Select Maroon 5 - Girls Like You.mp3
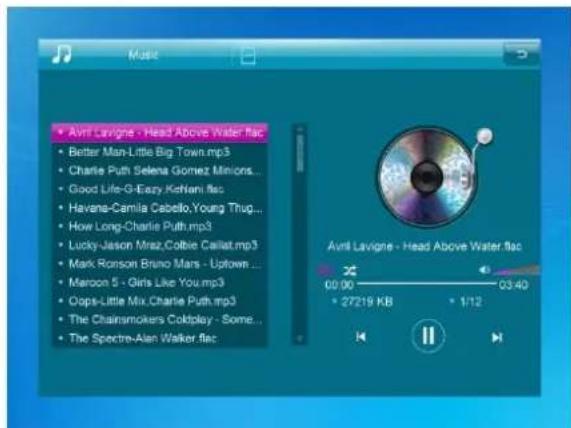Image resolution: width=571 pixels, height=428 pixels. tap(160, 282)
